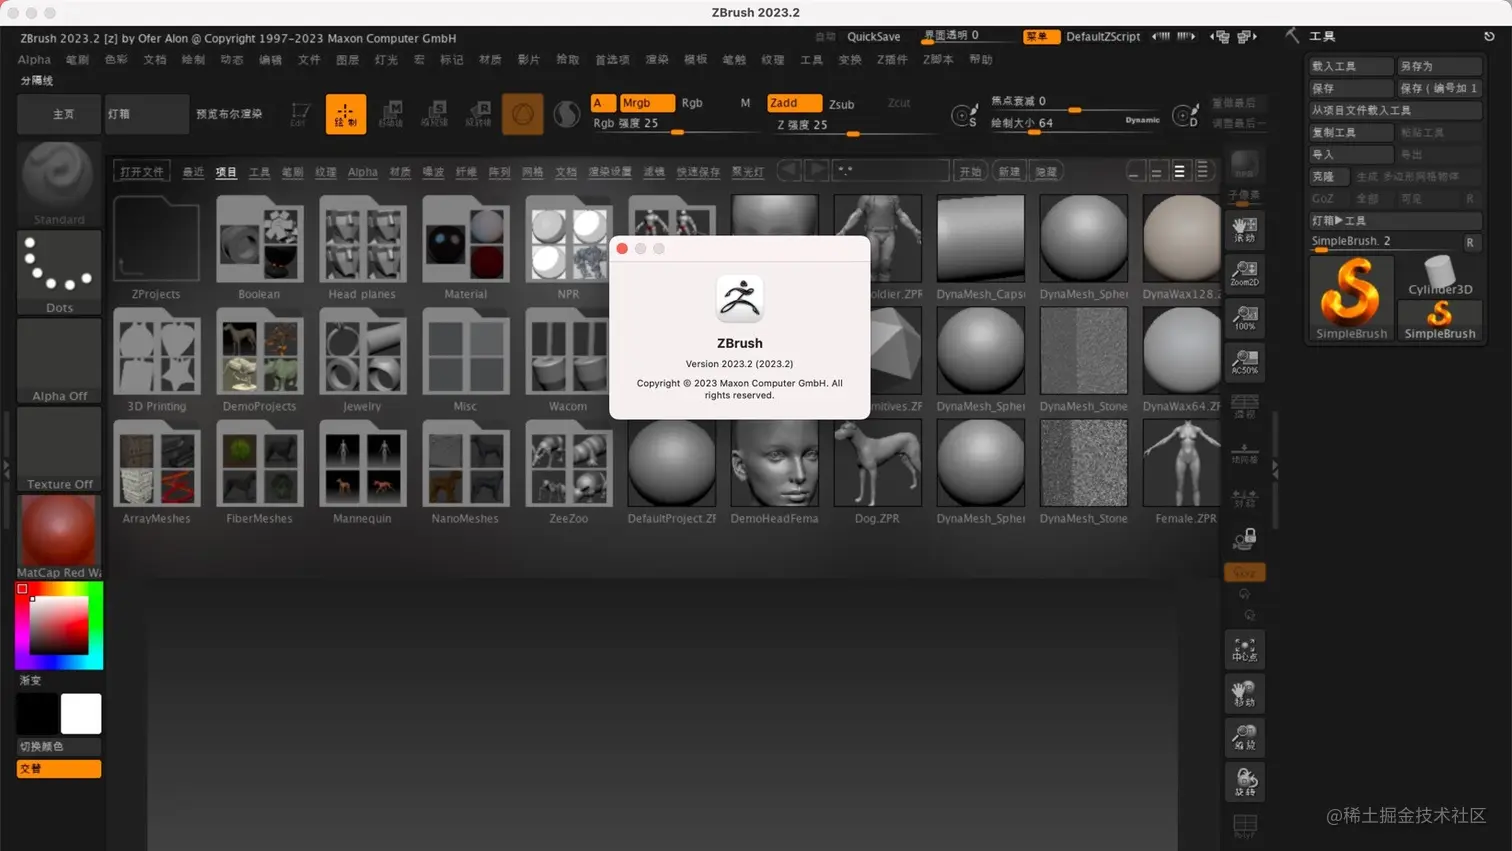Viewport: 1512px width, 851px height.
Task: Click the Zoom (缩放) 3D view icon
Action: (x=1245, y=738)
